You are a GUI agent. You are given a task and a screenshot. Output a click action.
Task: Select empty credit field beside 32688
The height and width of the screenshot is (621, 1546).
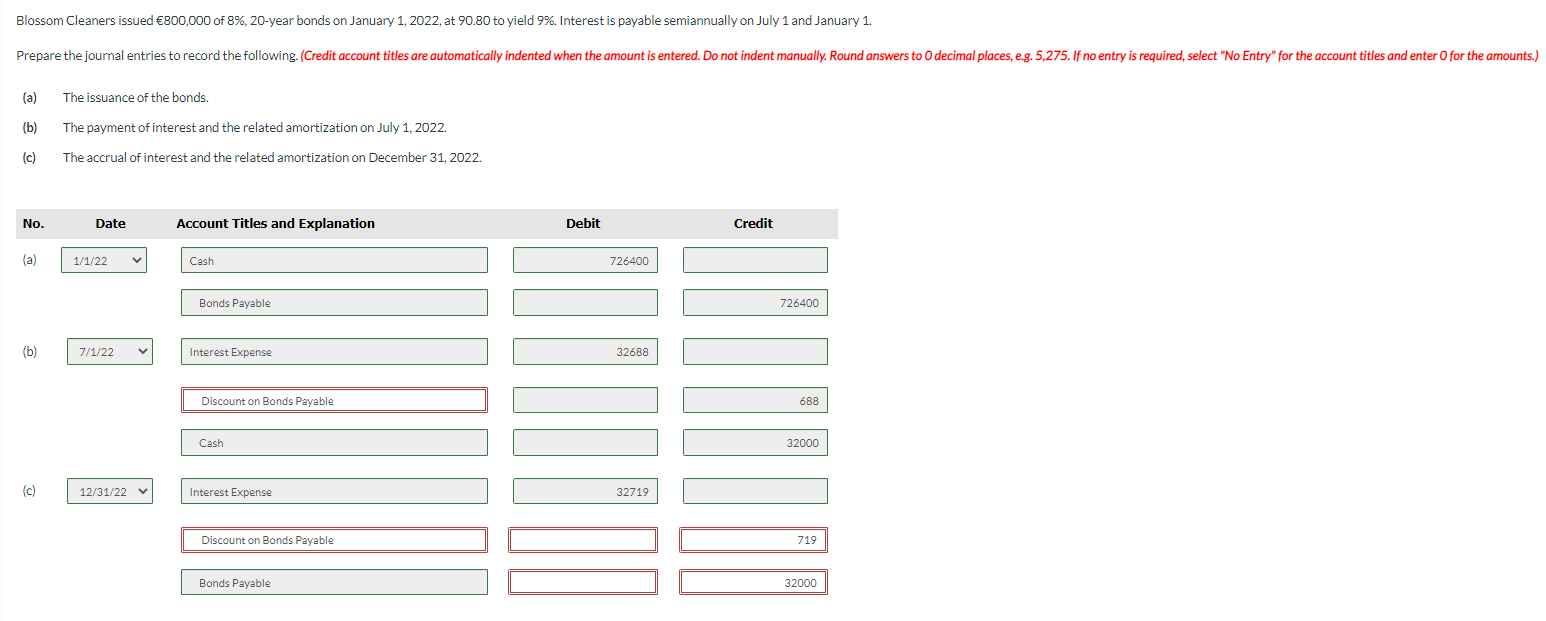755,352
